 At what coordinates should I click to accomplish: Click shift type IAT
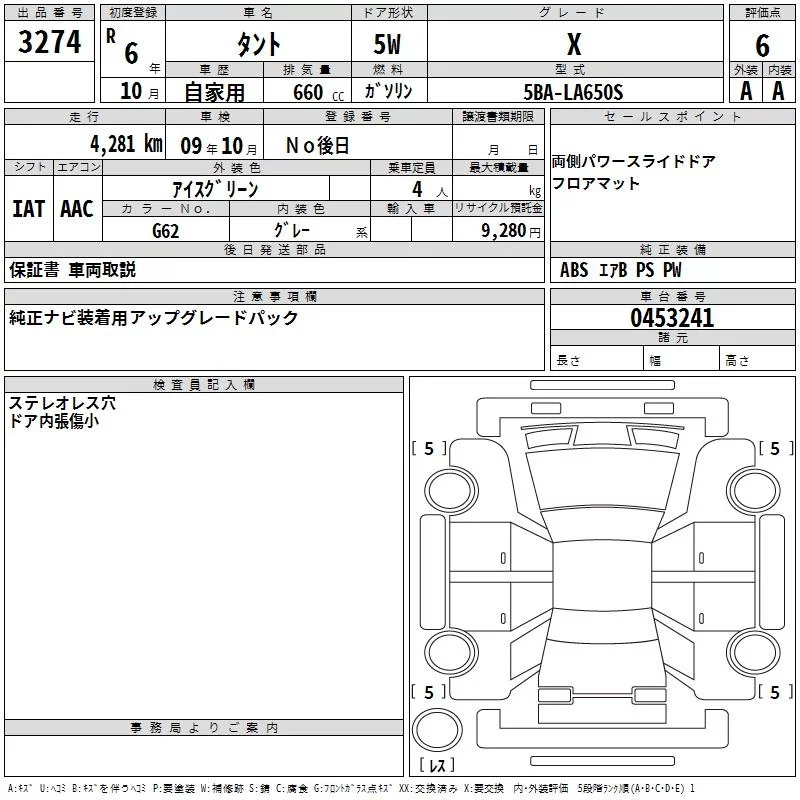29,209
